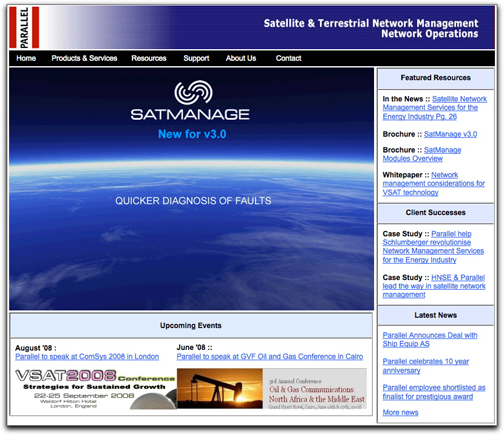Click the 'August '08 :' event date
Screen dimensions: 504x435
36,348
